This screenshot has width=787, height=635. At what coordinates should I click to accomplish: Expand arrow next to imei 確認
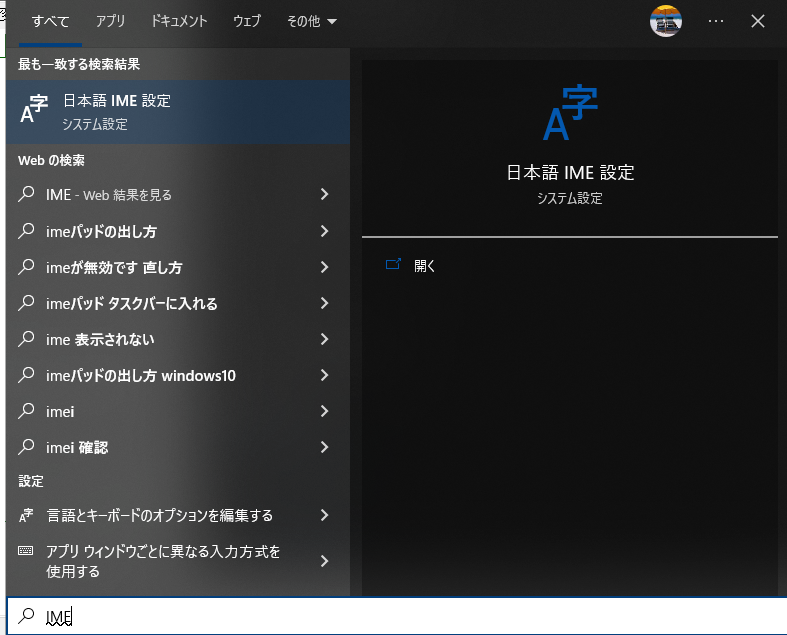324,447
